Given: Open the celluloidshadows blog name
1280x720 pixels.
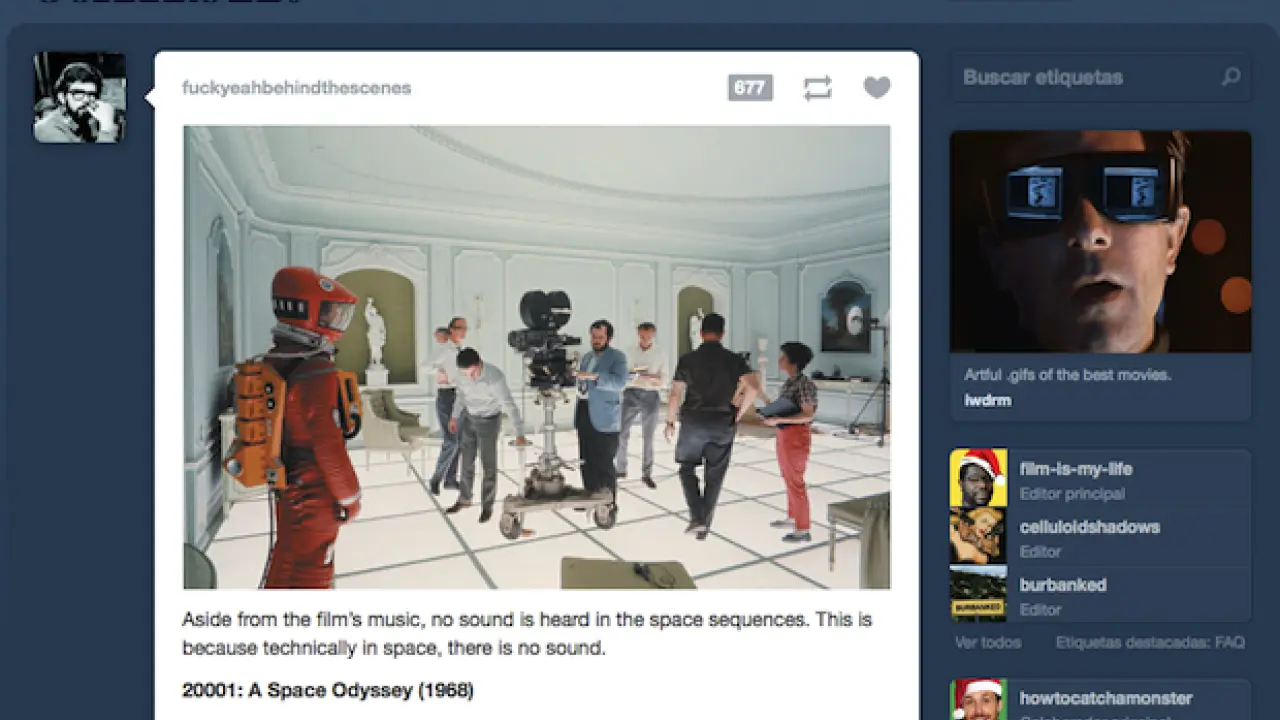Looking at the screenshot, I should pyautogui.click(x=1089, y=527).
